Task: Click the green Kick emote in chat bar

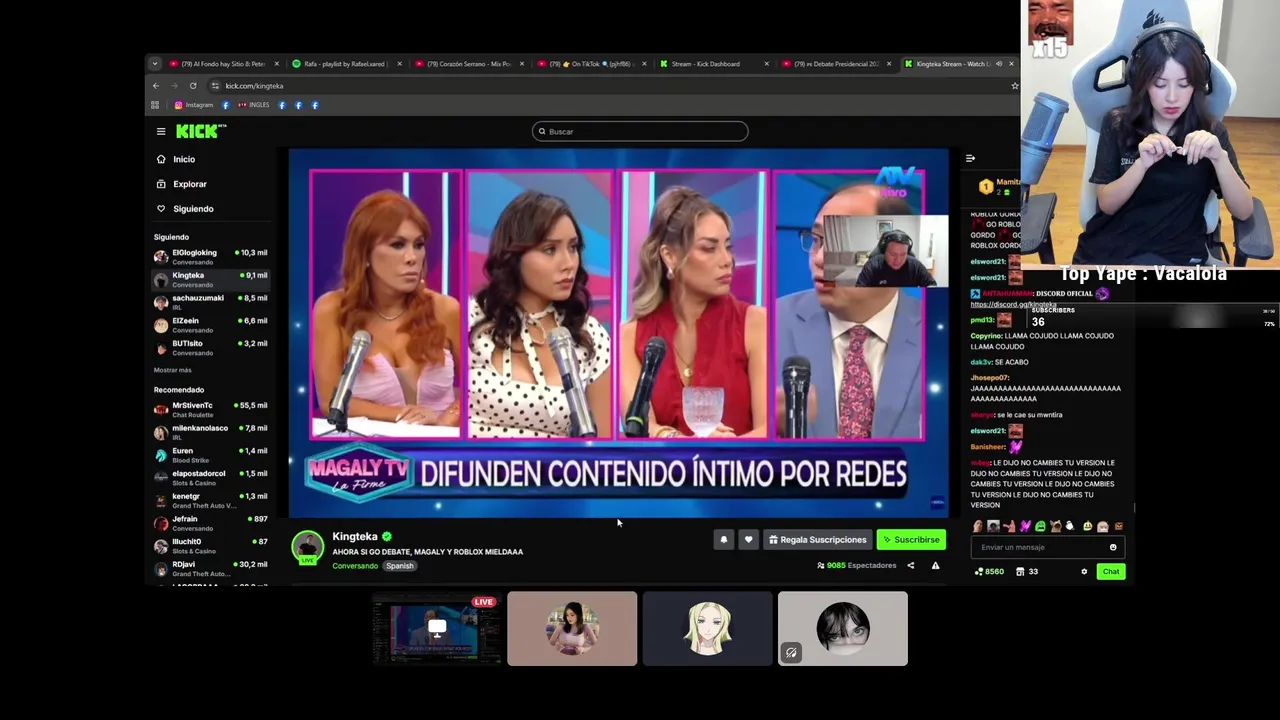Action: point(1041,526)
